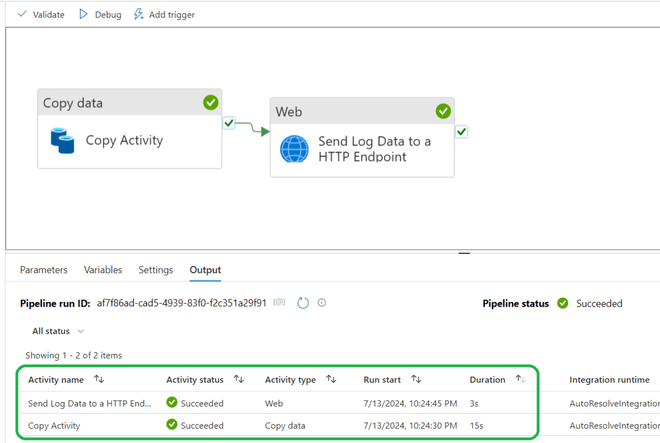Click the Web activity globe icon
660x443 pixels.
(x=295, y=149)
